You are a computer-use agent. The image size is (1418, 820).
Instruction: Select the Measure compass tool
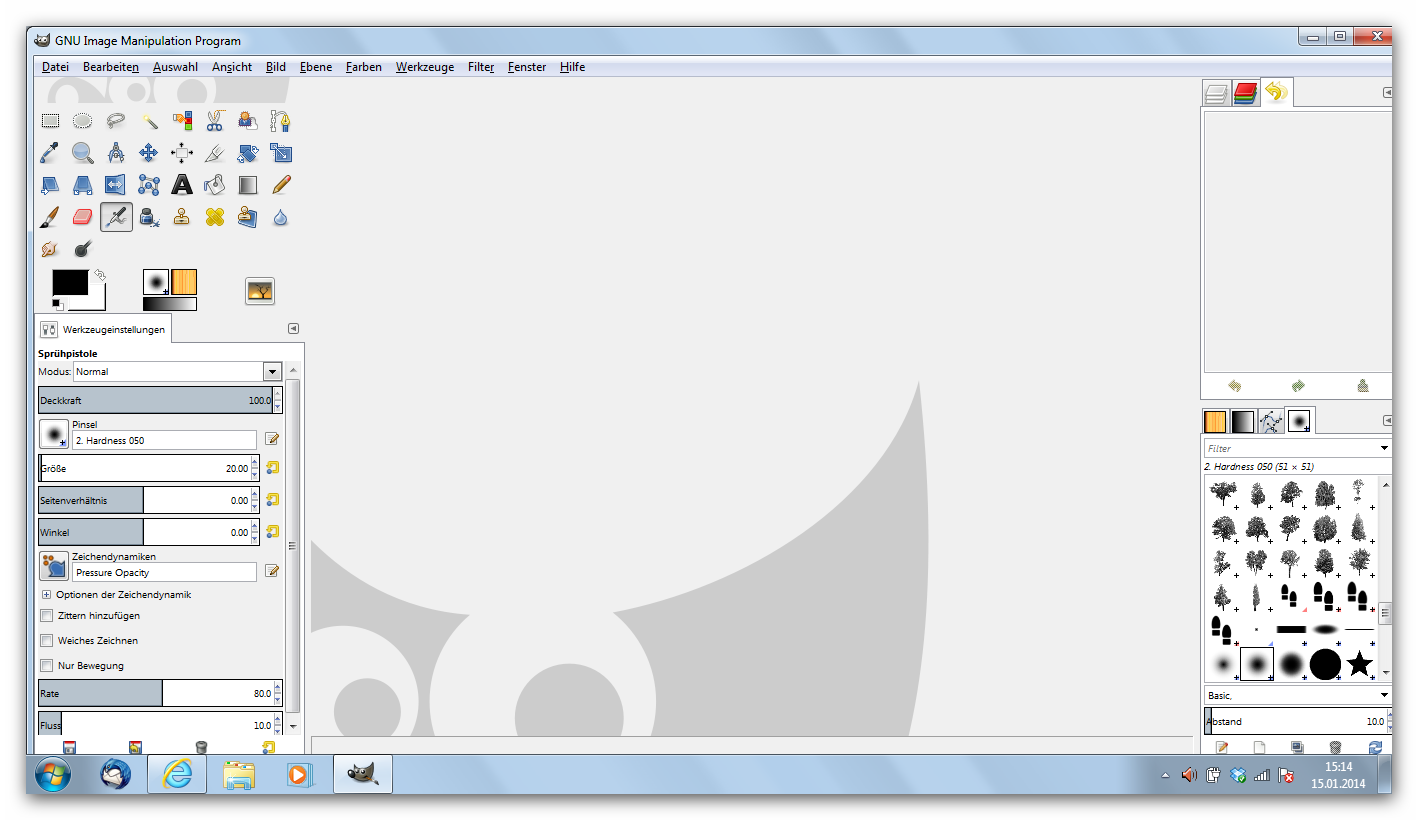click(116, 153)
